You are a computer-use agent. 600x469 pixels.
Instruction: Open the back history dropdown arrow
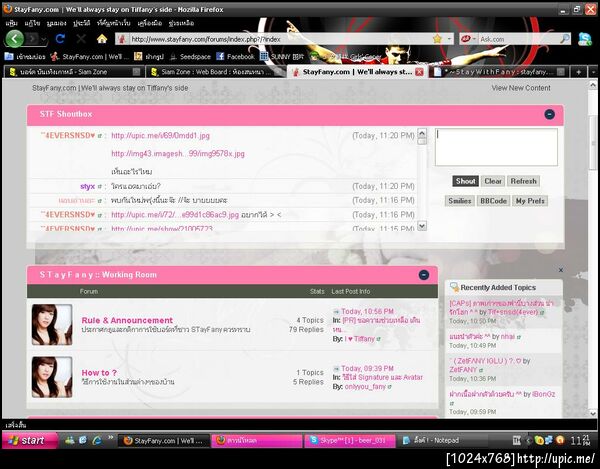(44, 39)
